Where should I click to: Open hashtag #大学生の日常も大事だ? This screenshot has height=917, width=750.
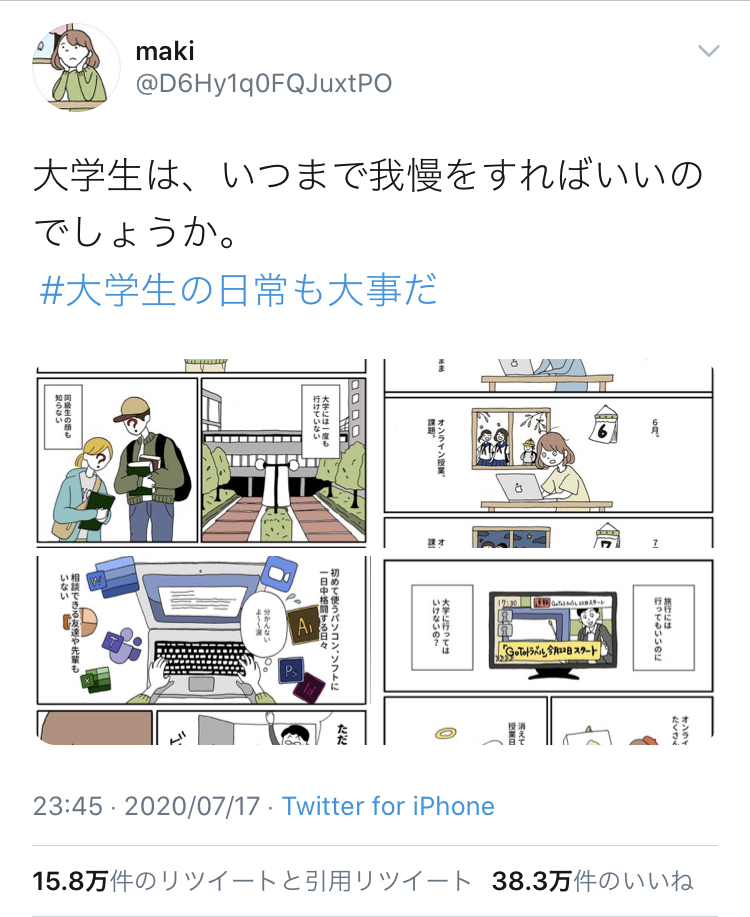point(238,290)
